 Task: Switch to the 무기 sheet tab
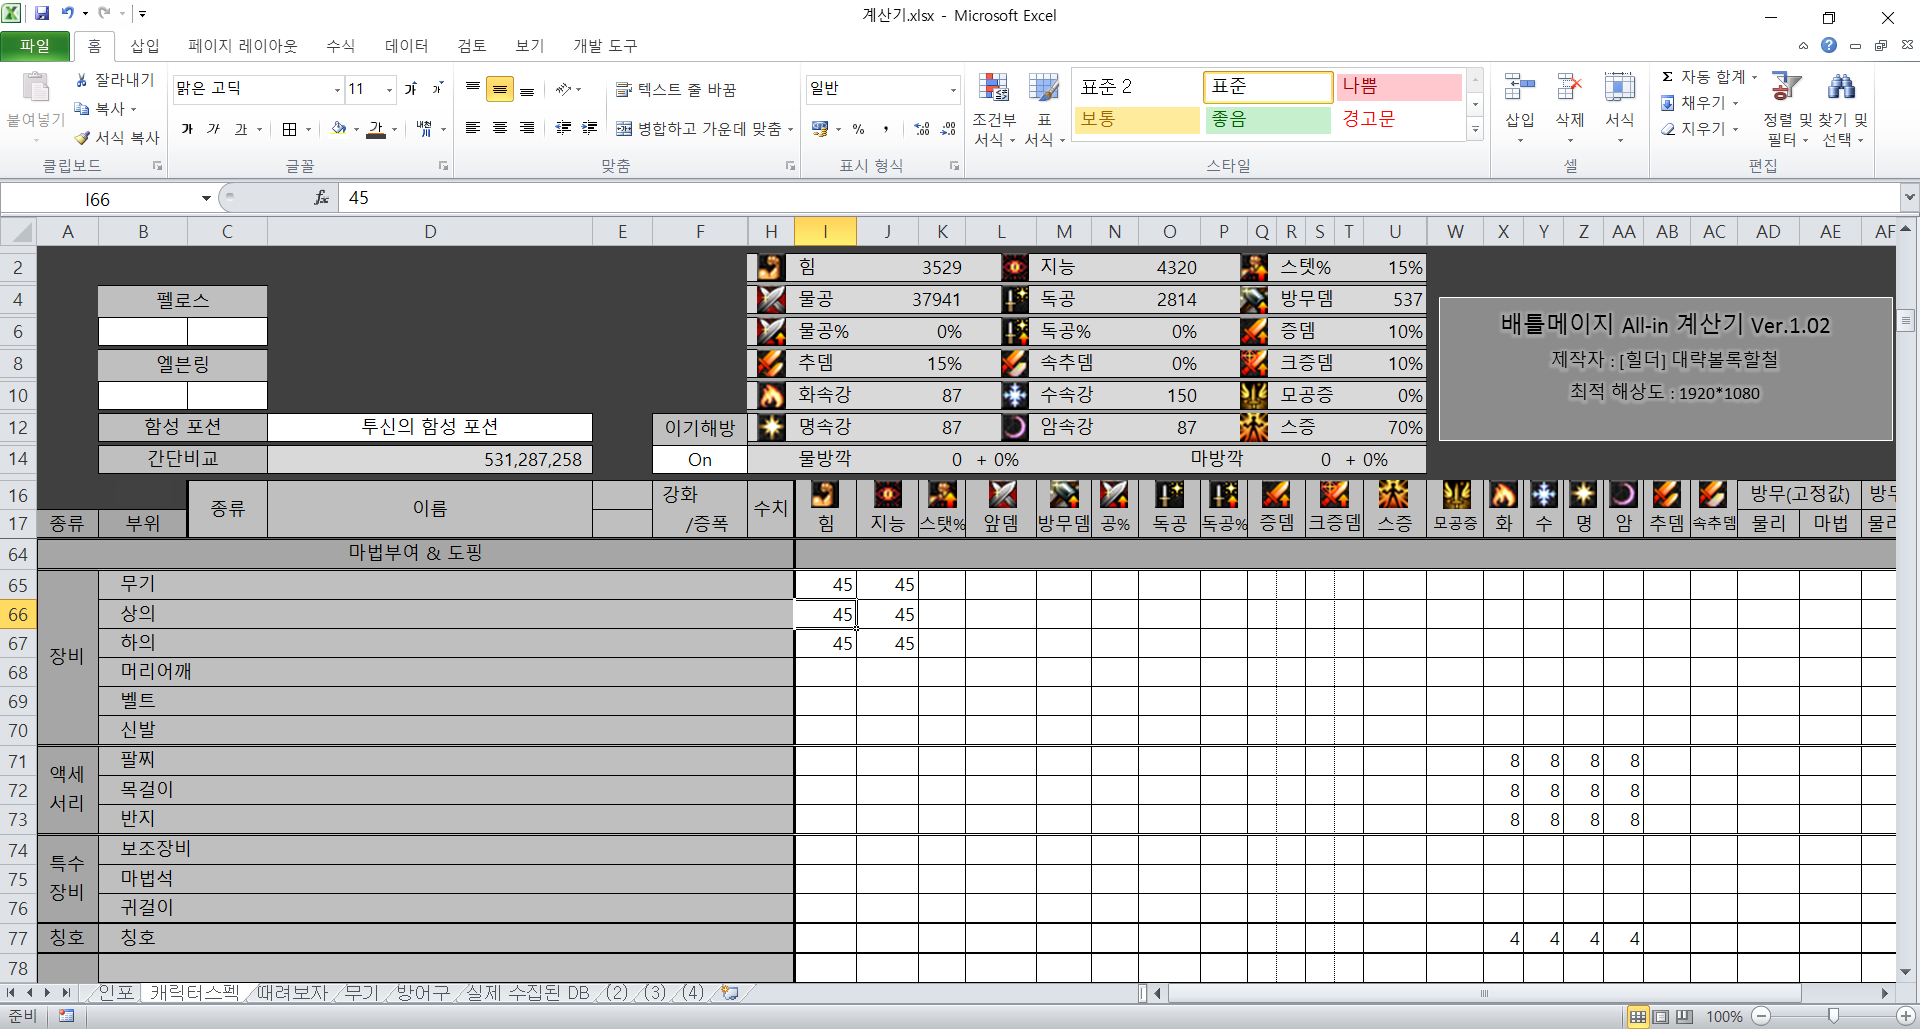(361, 993)
